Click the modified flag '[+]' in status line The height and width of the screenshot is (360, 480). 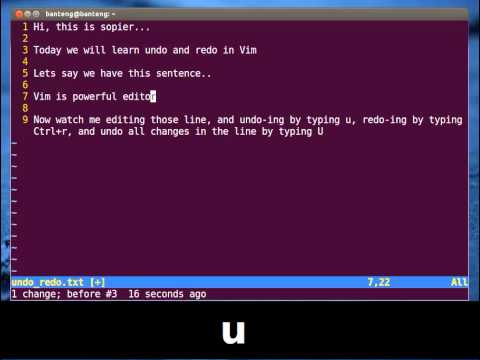pyautogui.click(x=98, y=282)
